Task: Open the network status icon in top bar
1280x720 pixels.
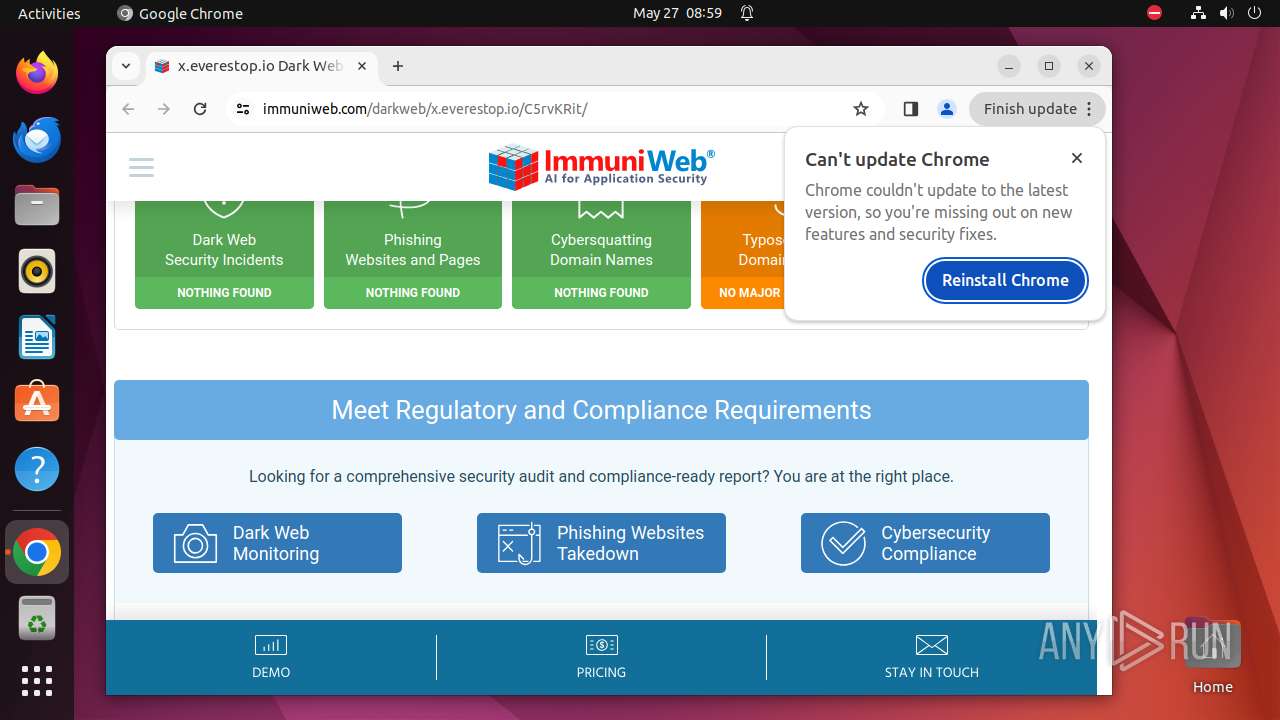Action: click(x=1198, y=13)
